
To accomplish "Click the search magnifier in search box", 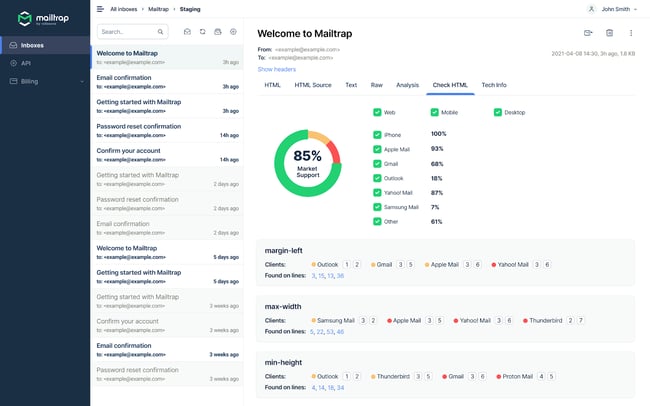I will pyautogui.click(x=162, y=32).
